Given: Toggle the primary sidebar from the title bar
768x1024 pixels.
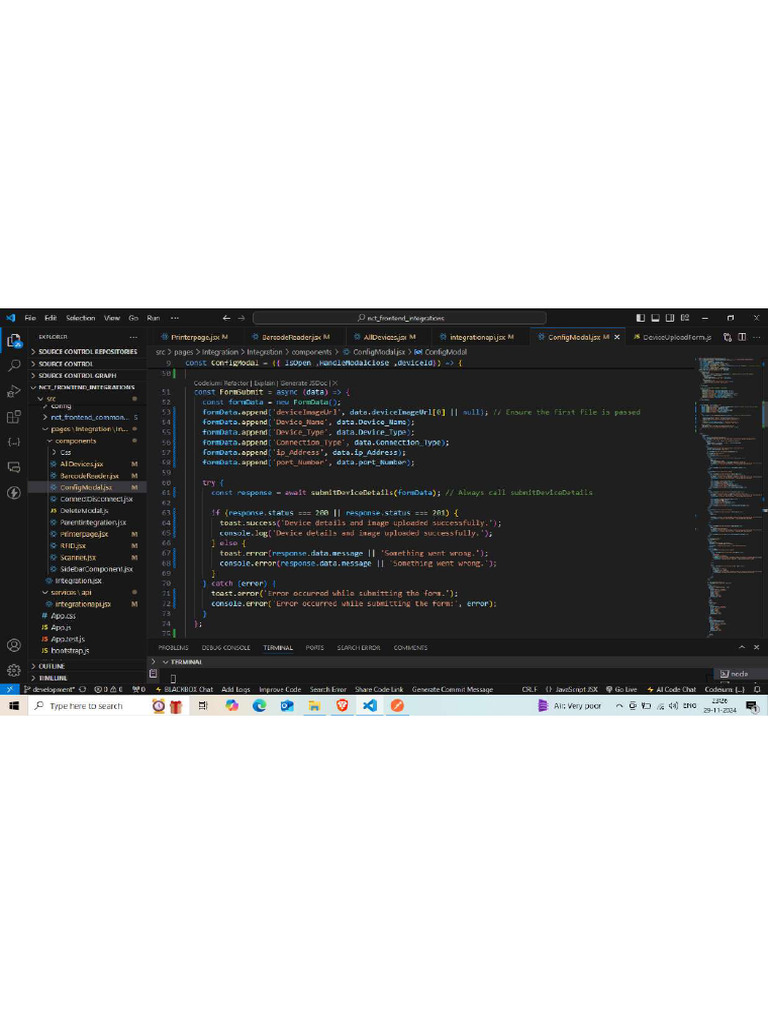Looking at the screenshot, I should tap(641, 318).
